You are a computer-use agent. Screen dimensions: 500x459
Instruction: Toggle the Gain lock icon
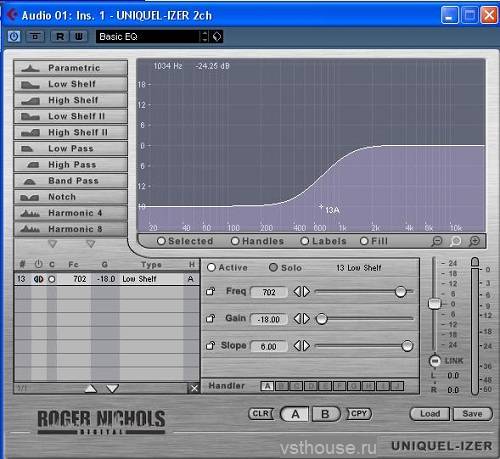[210, 318]
